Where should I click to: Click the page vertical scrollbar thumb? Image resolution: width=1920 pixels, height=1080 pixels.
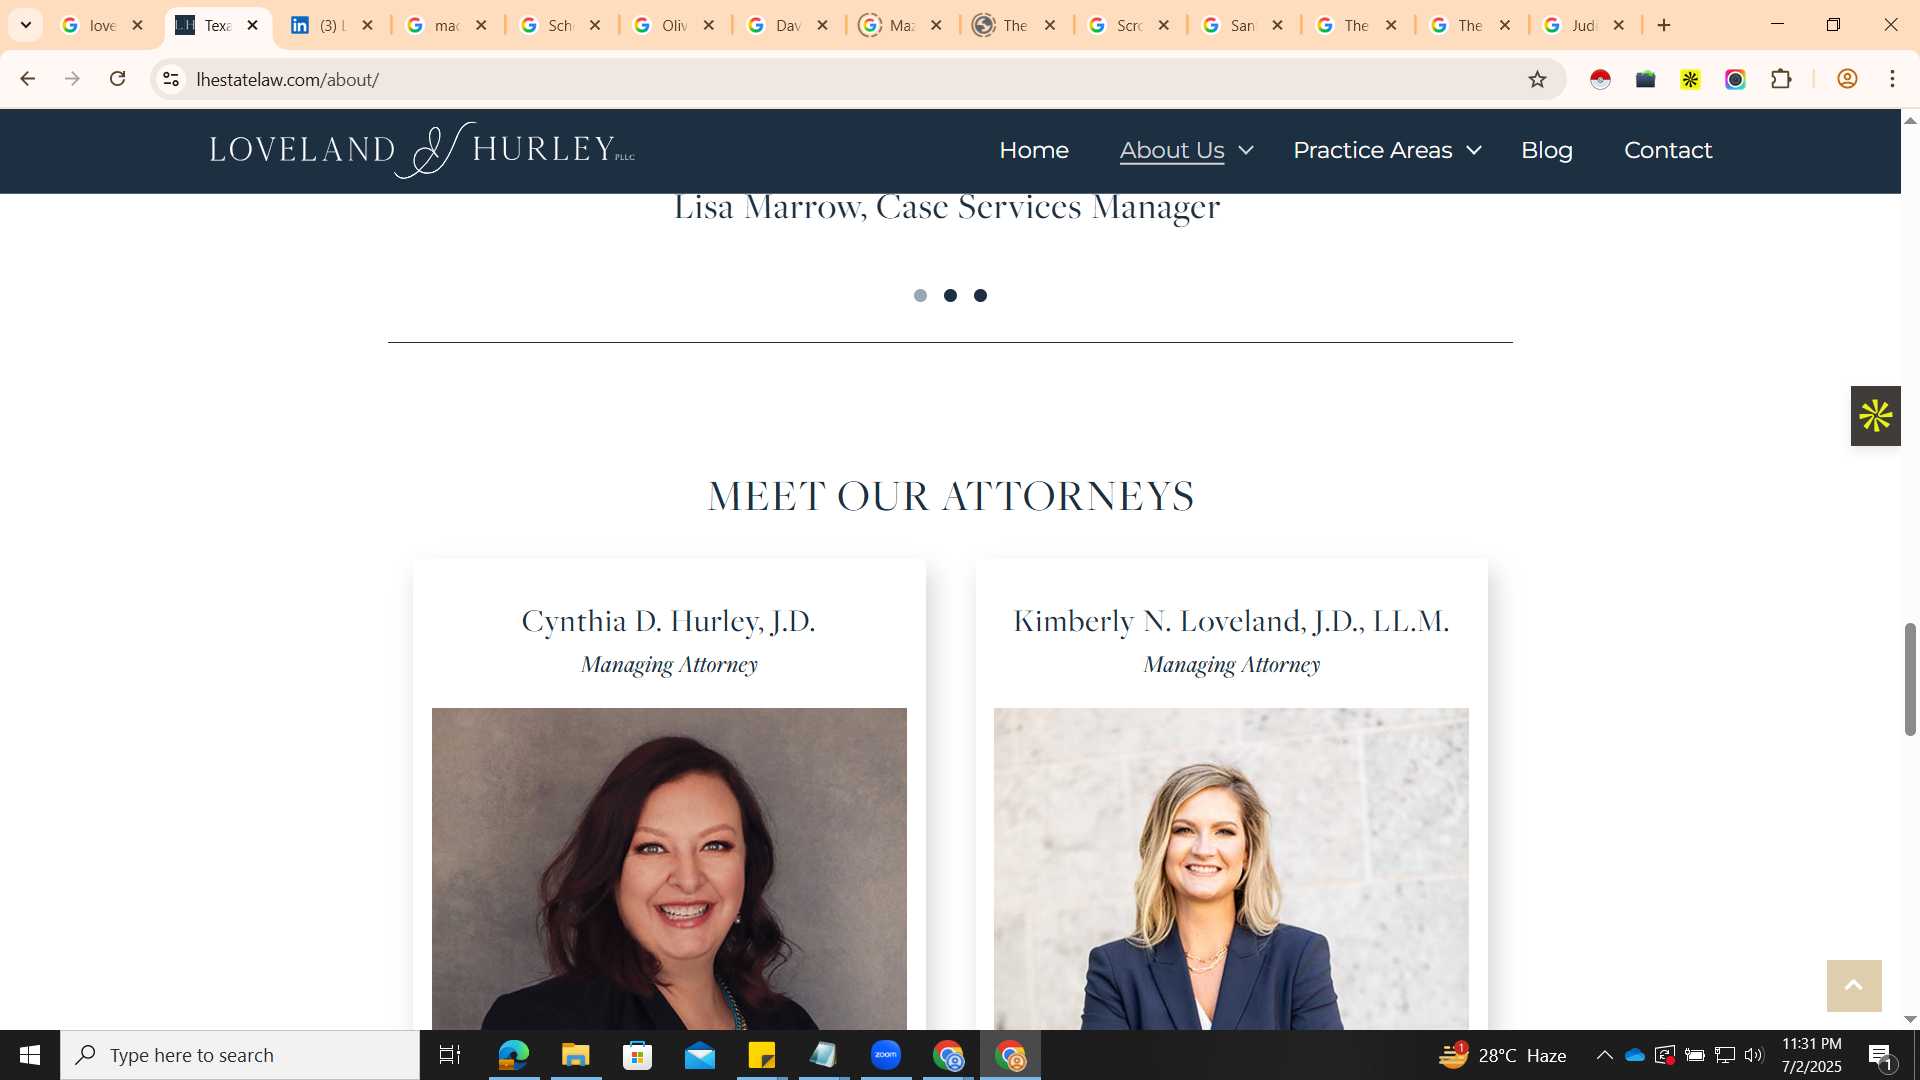tap(1910, 679)
